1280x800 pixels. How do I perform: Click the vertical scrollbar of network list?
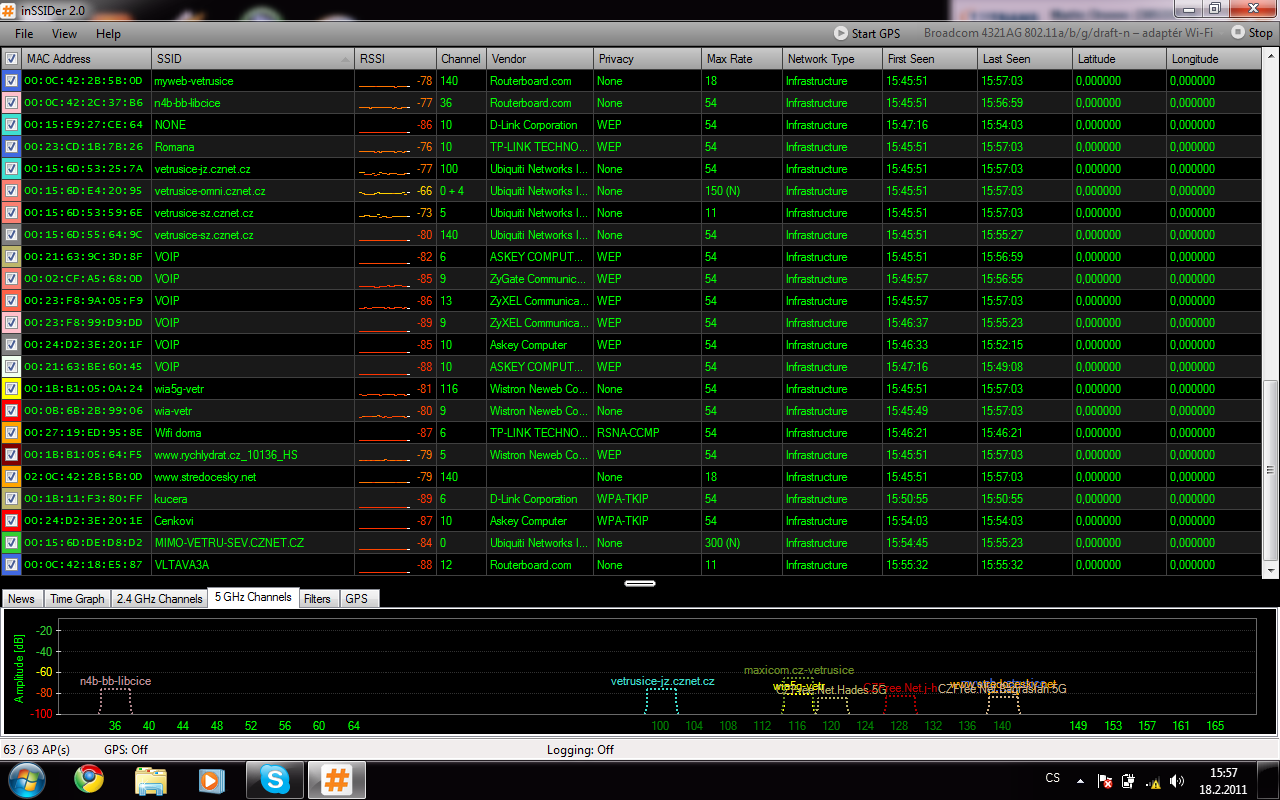coord(1271,470)
